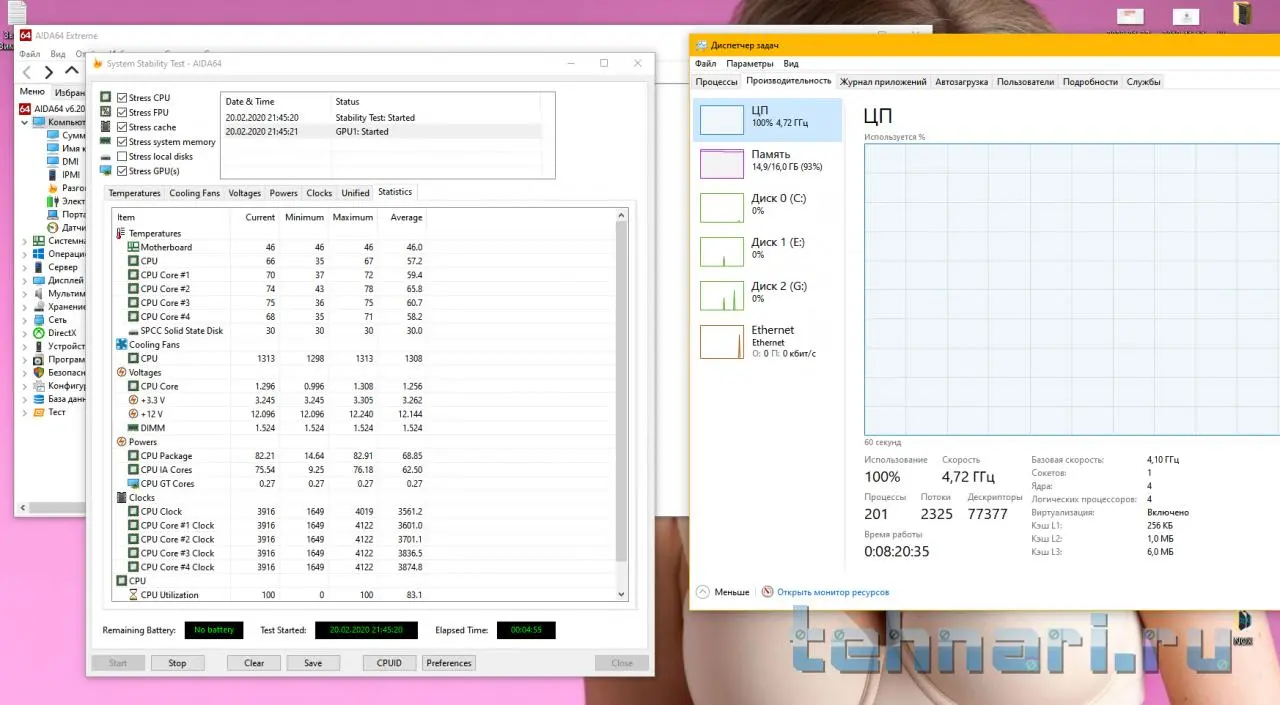Click the scroll-up arrow of statistics list
This screenshot has width=1280, height=705.
pyautogui.click(x=621, y=215)
